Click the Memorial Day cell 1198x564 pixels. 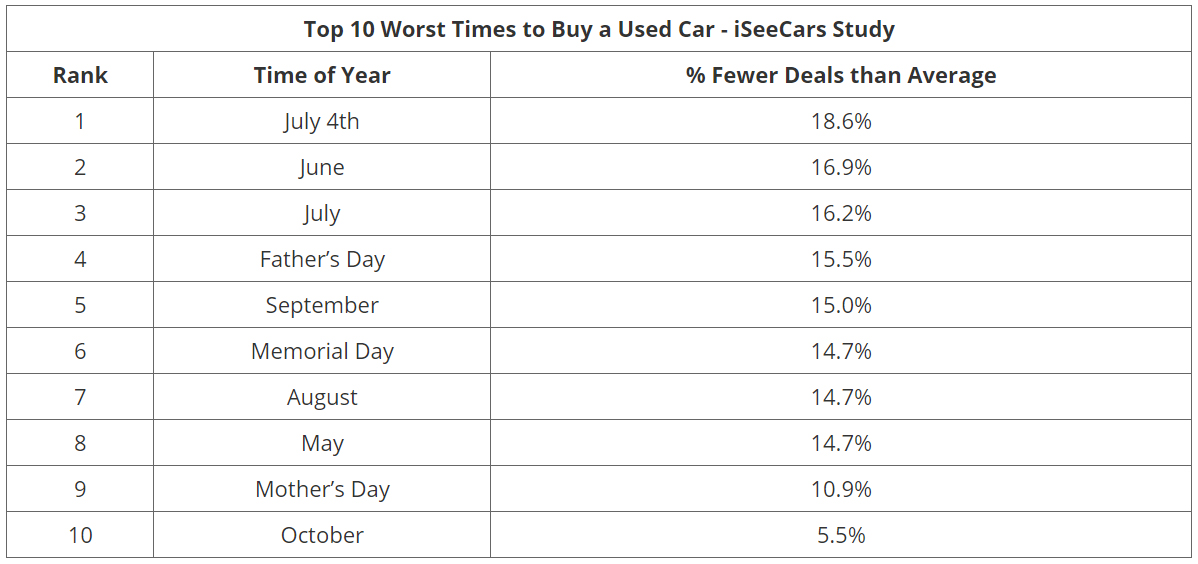pos(322,351)
